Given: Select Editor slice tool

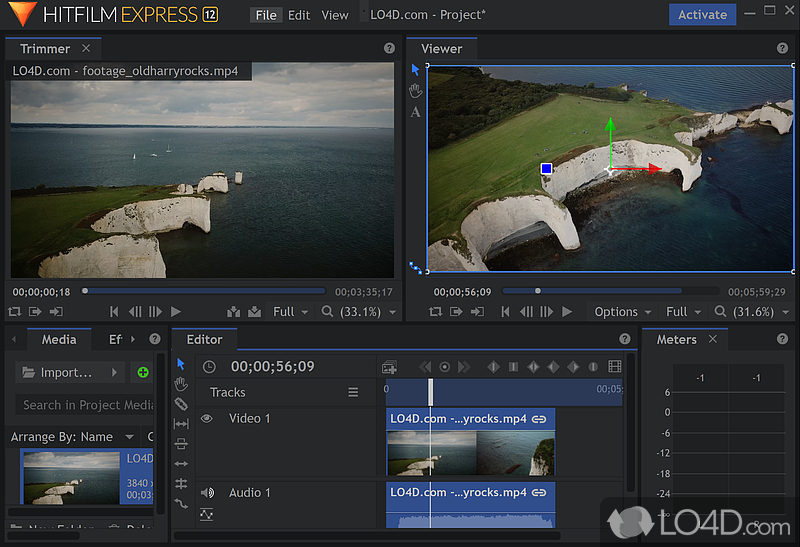Looking at the screenshot, I should (181, 404).
